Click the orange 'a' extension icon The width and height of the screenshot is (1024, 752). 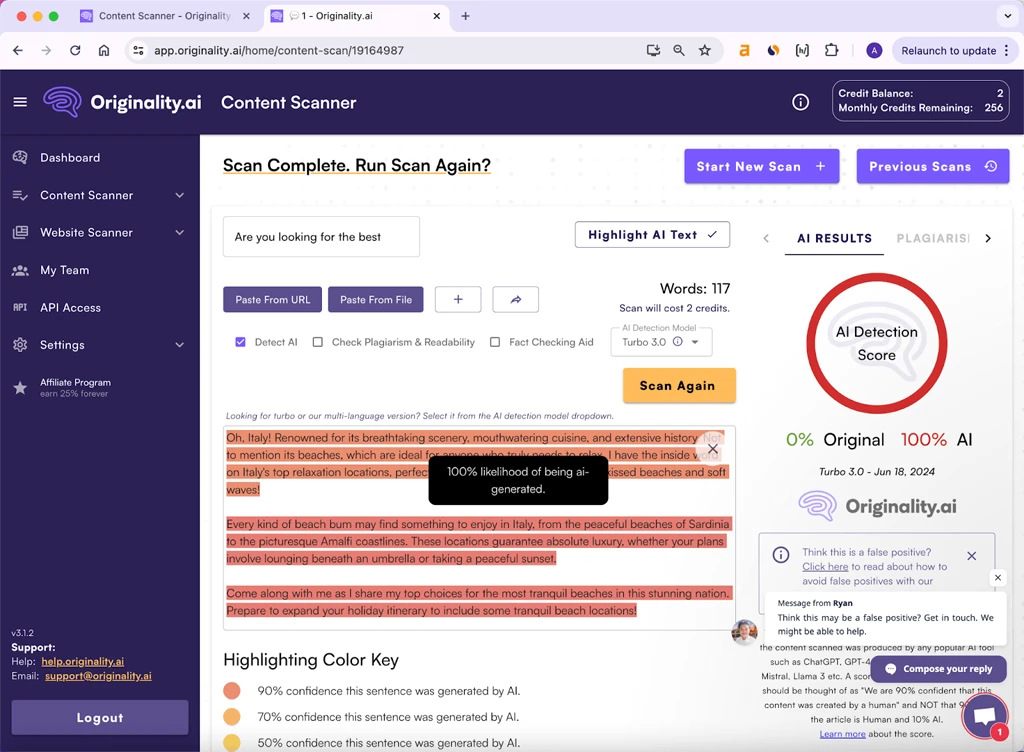[744, 50]
